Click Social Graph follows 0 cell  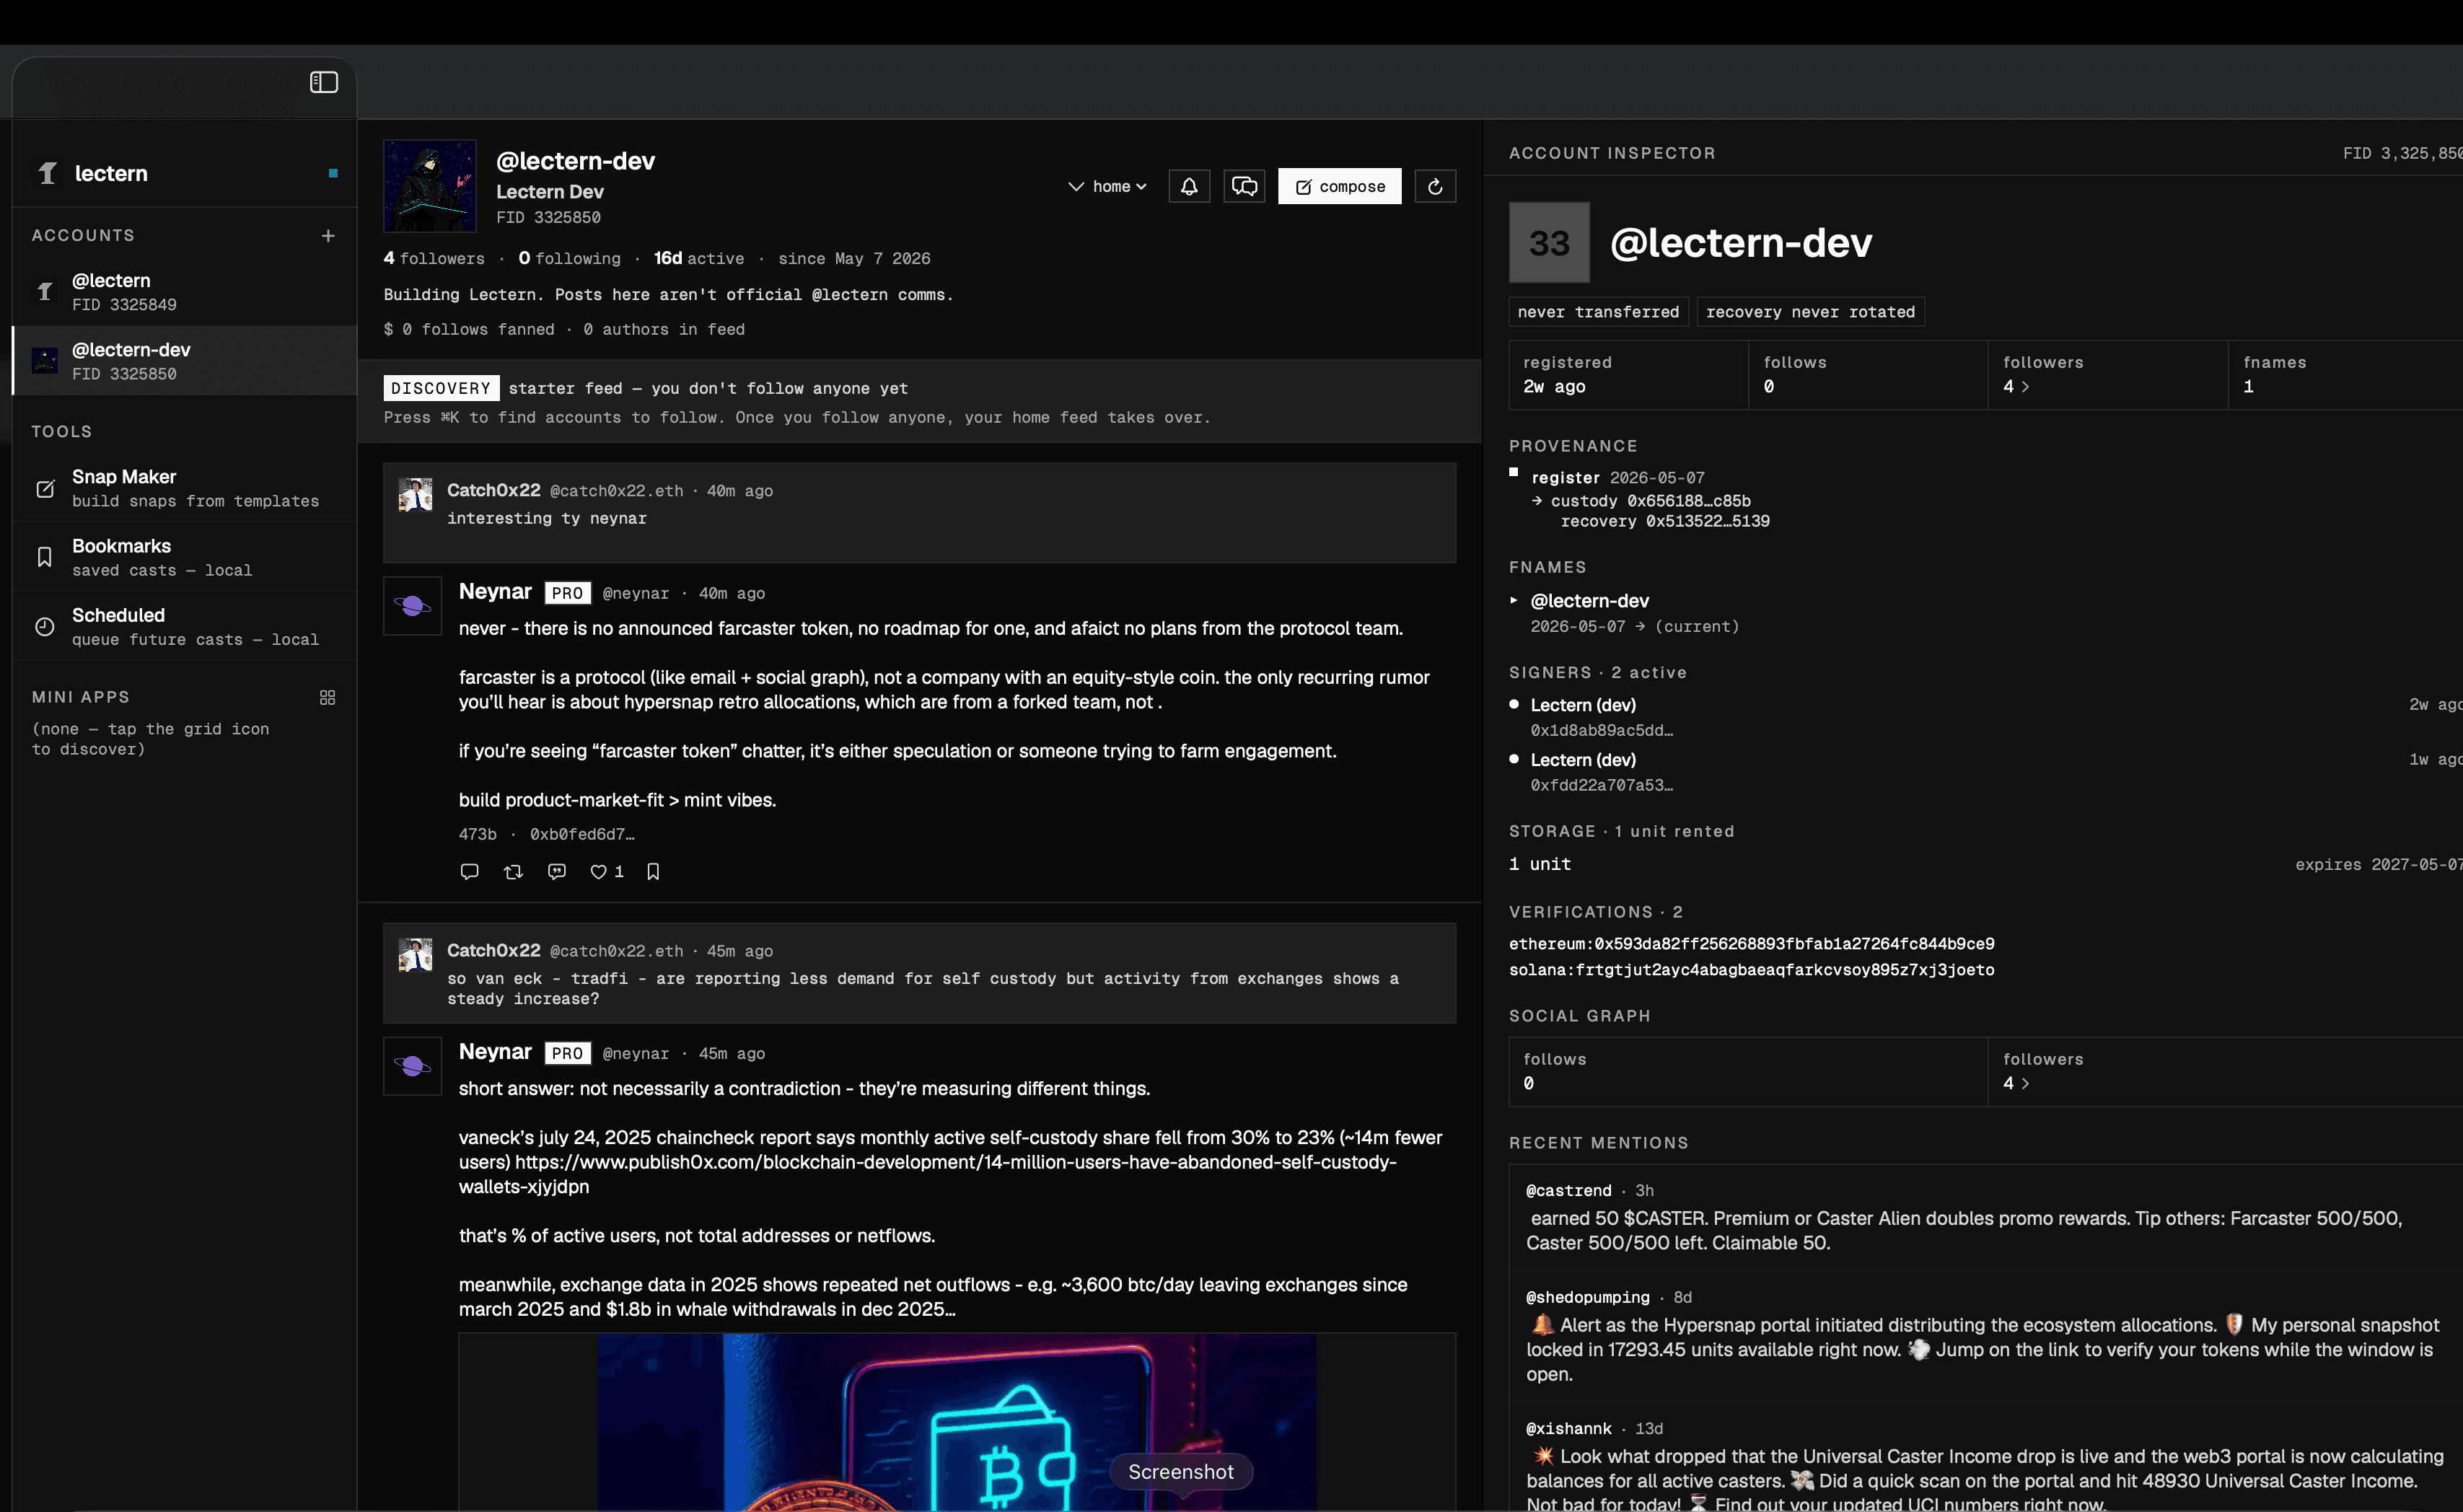click(1748, 1072)
